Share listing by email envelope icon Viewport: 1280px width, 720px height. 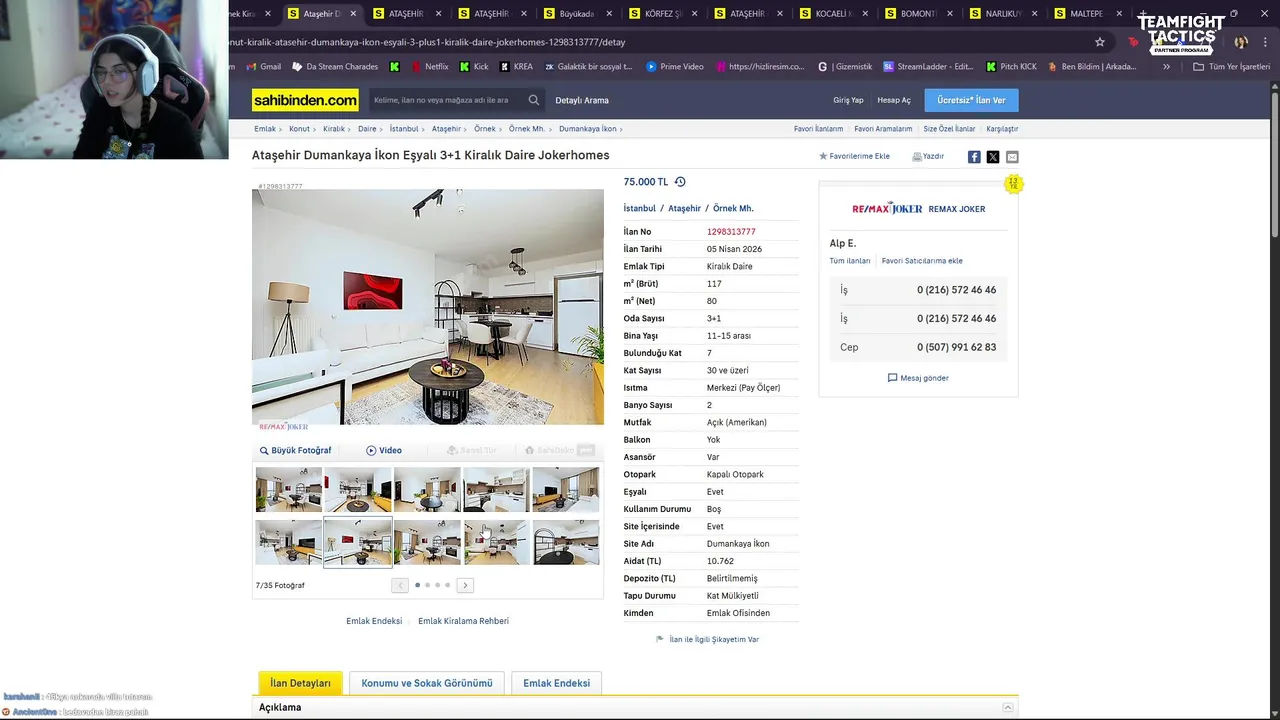(x=1012, y=157)
